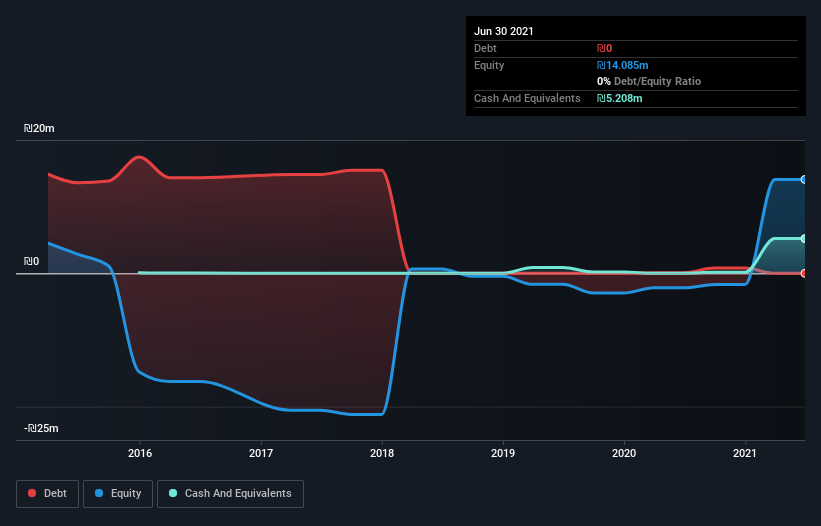Click the 2020 x-axis label
Screen dimensions: 821x526
624,453
